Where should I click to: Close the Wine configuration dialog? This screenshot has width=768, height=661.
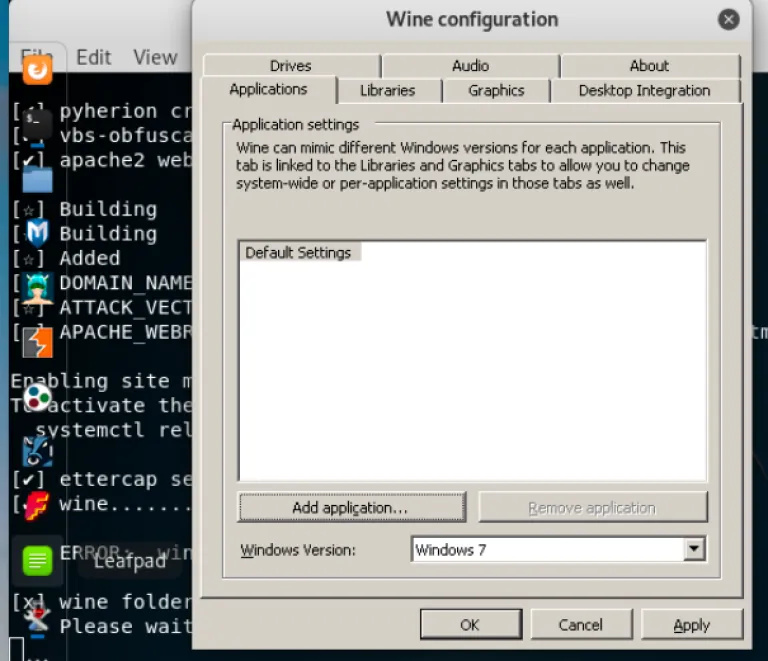[729, 19]
